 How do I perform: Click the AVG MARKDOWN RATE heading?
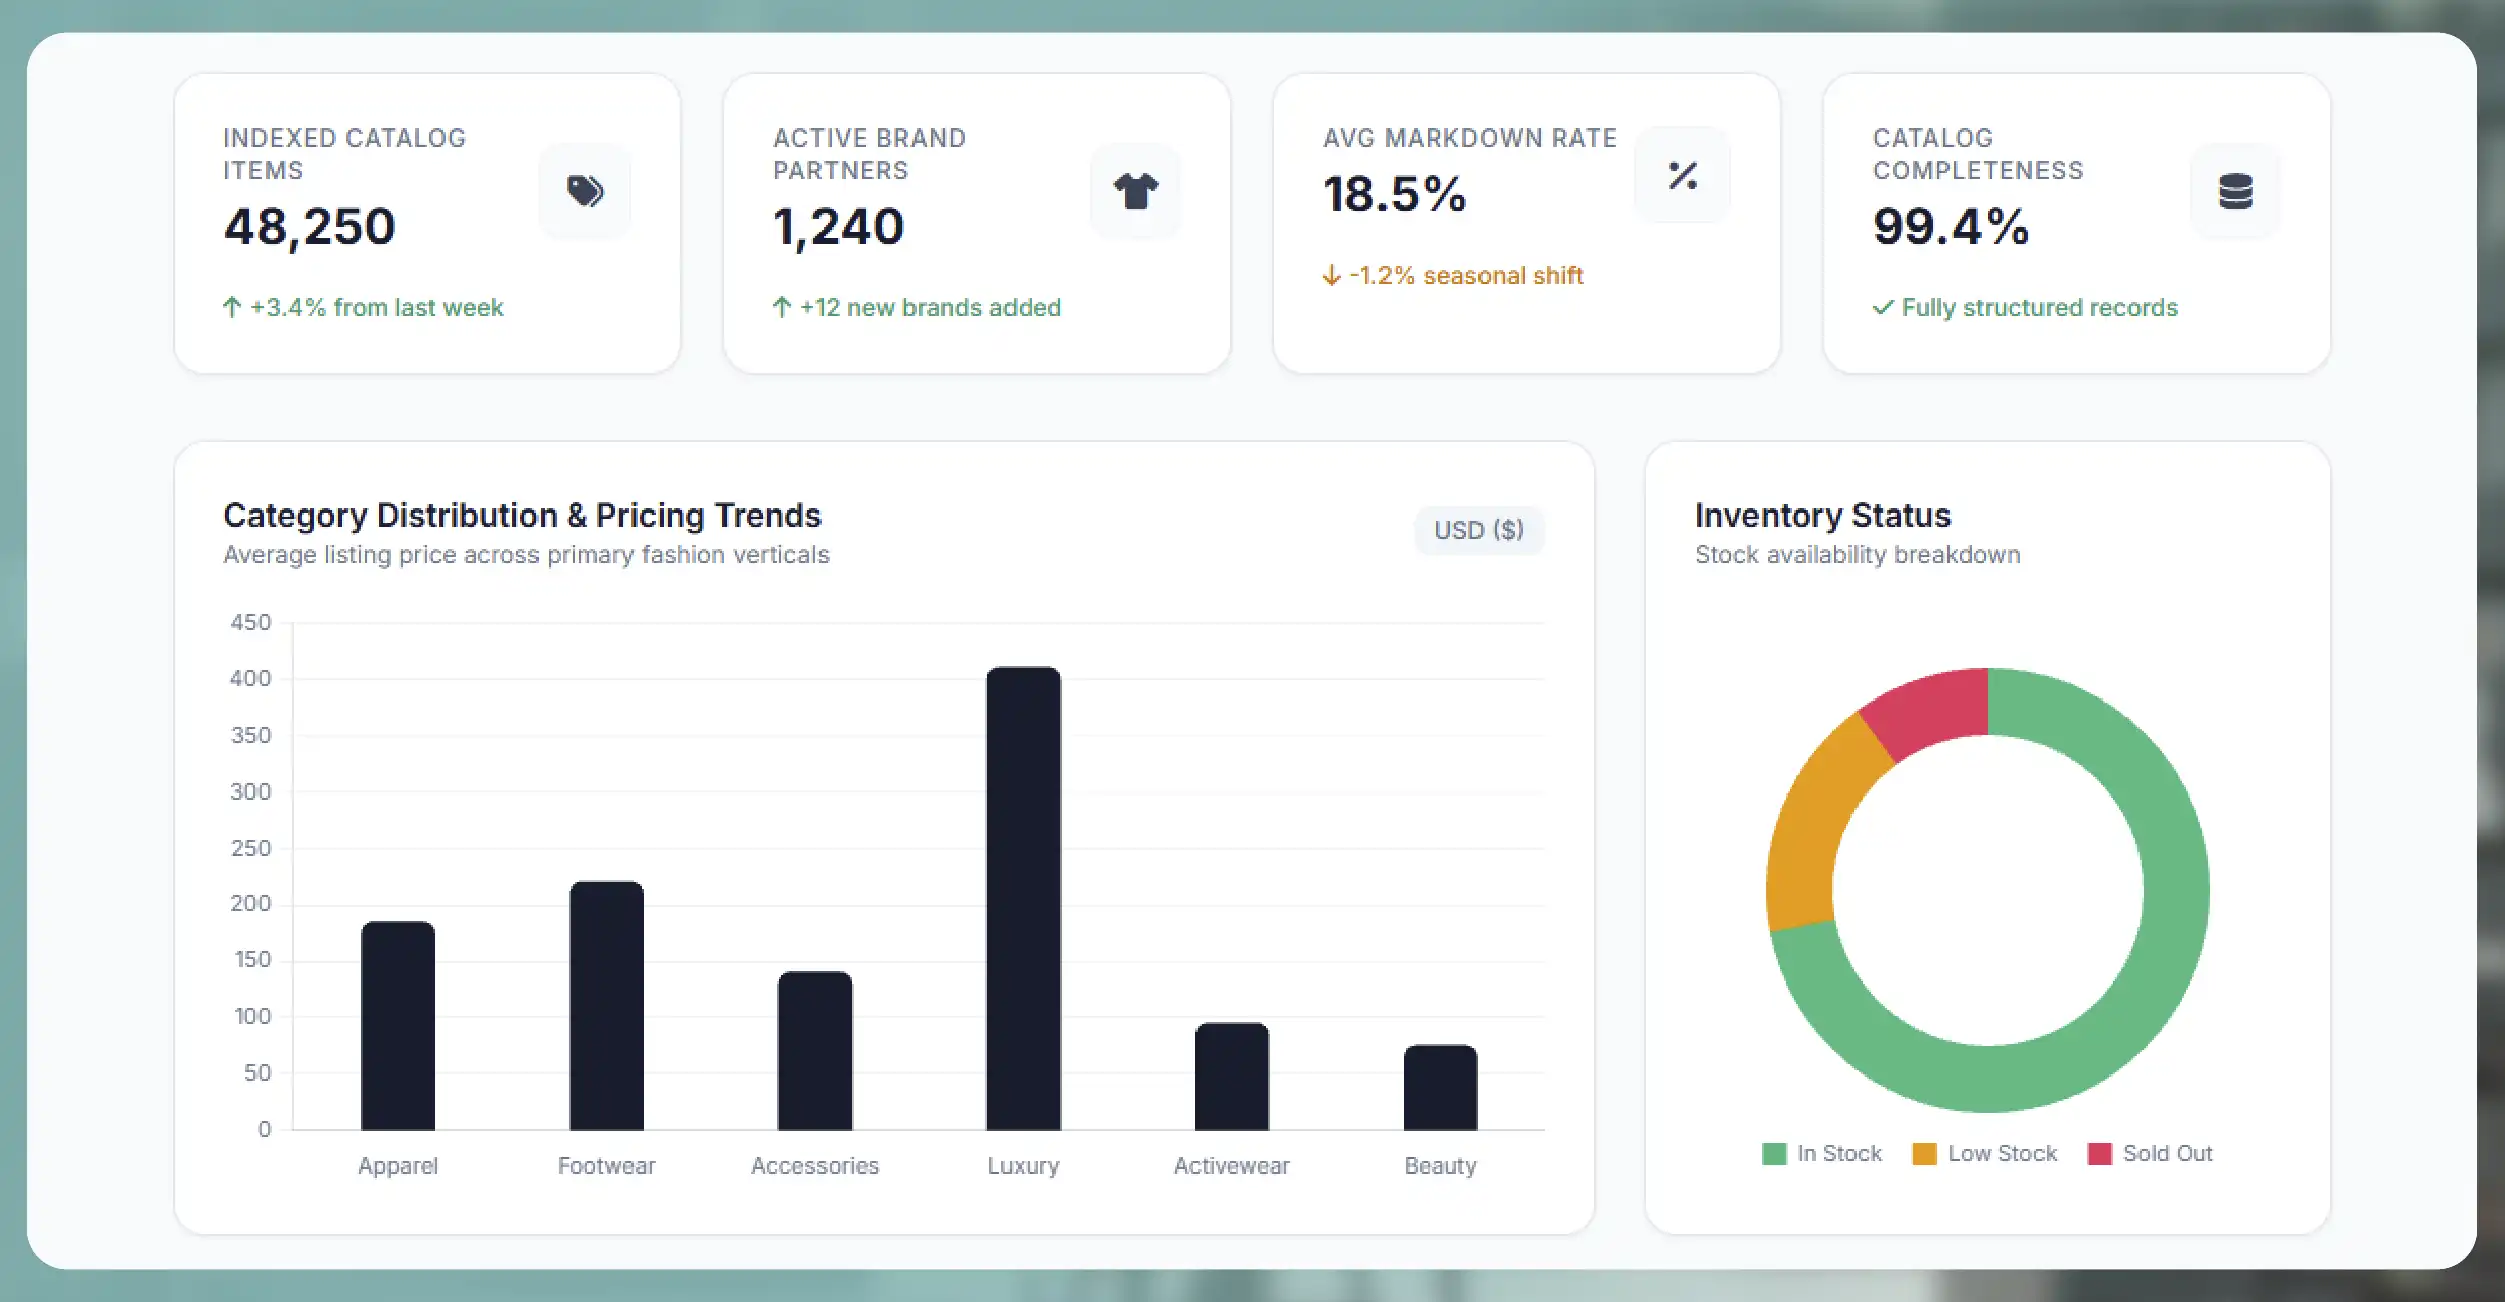[1470, 138]
